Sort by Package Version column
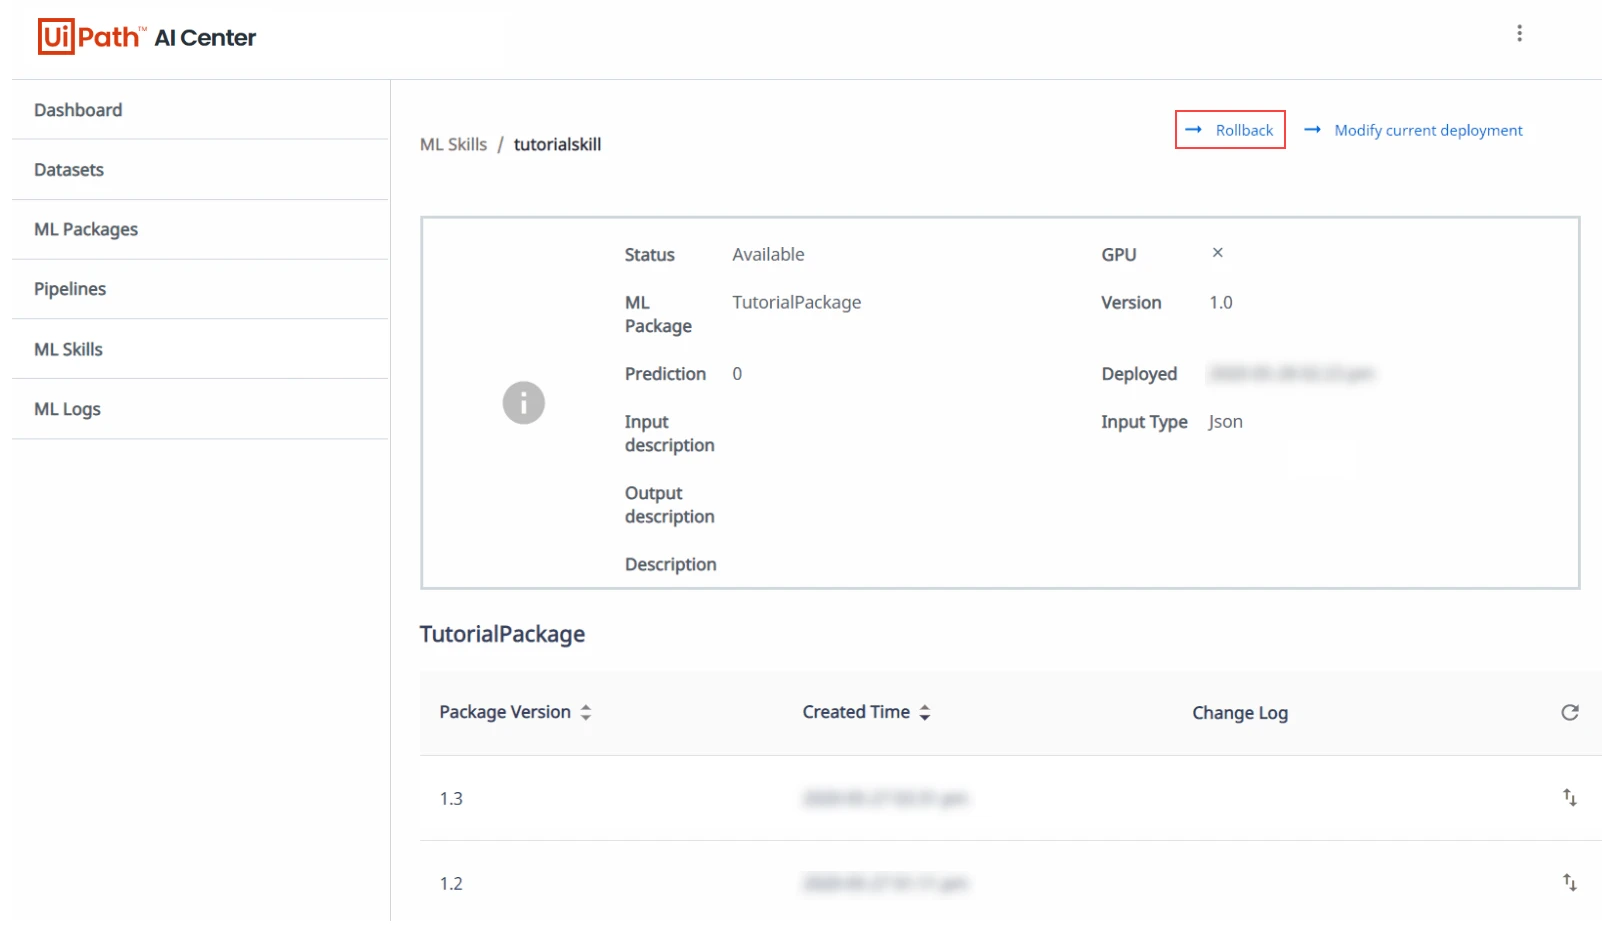Image resolution: width=1602 pixels, height=928 pixels. pyautogui.click(x=516, y=712)
